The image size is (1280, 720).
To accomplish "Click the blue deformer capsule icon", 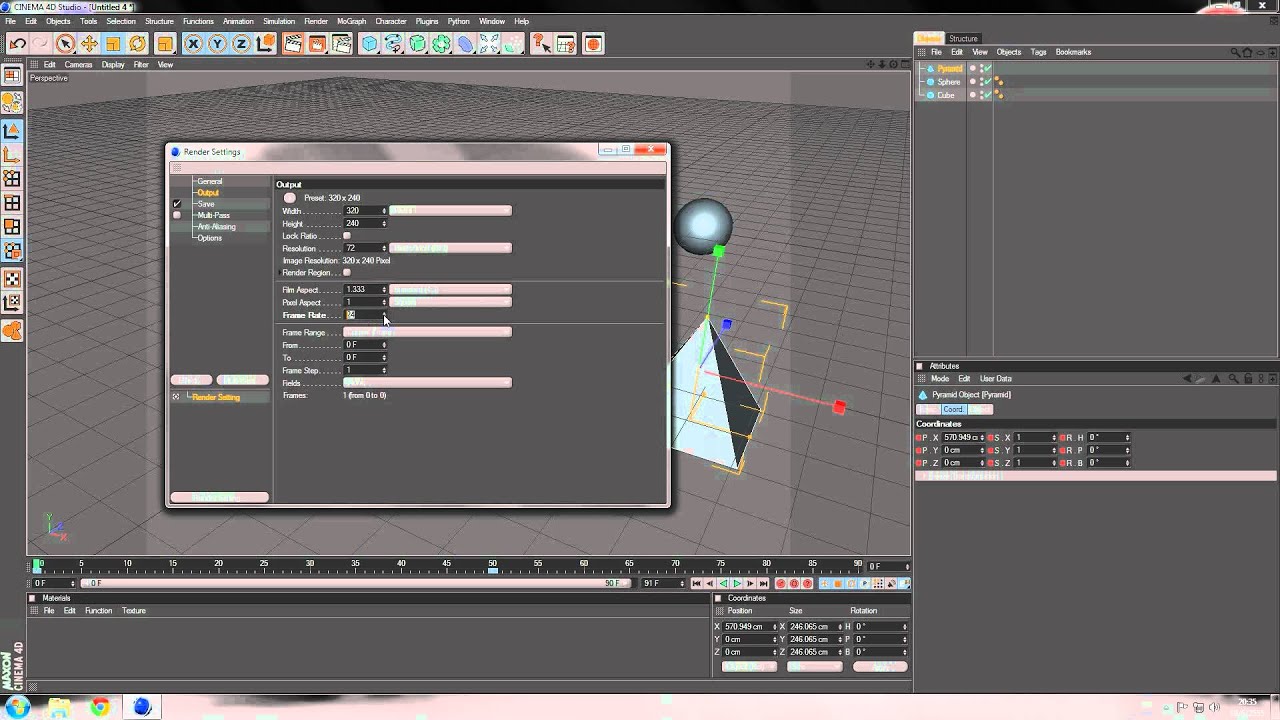I will [465, 44].
